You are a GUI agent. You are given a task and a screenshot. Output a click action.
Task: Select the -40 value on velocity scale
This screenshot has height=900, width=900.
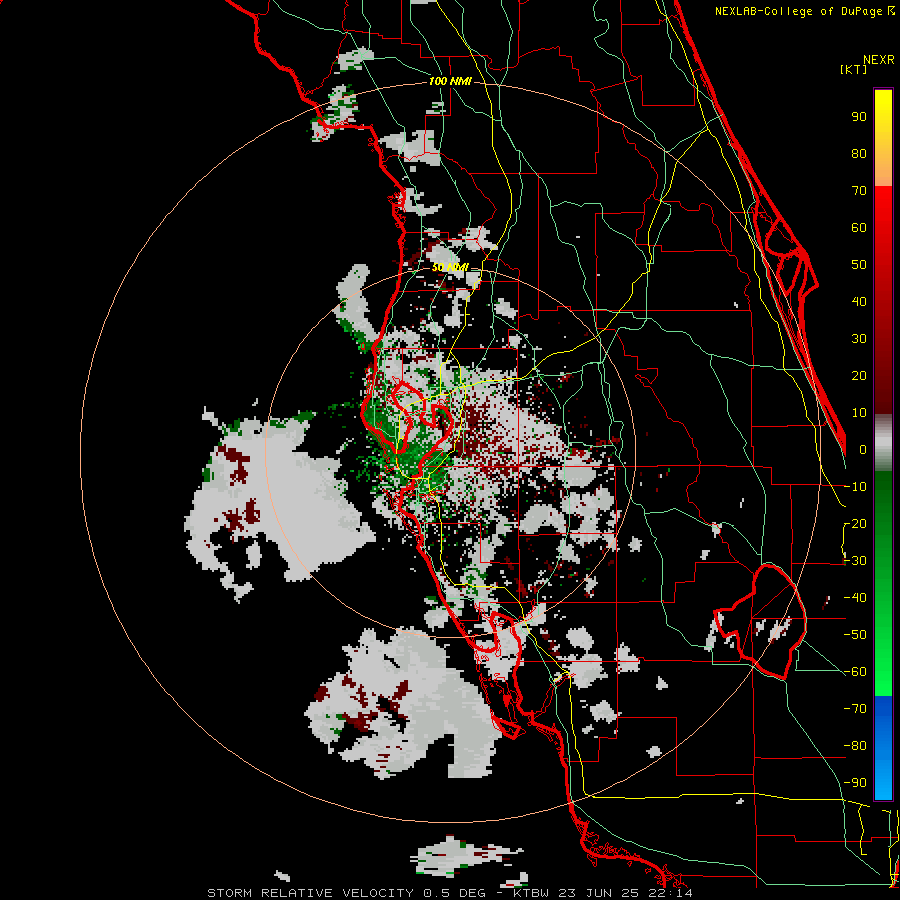tap(855, 598)
